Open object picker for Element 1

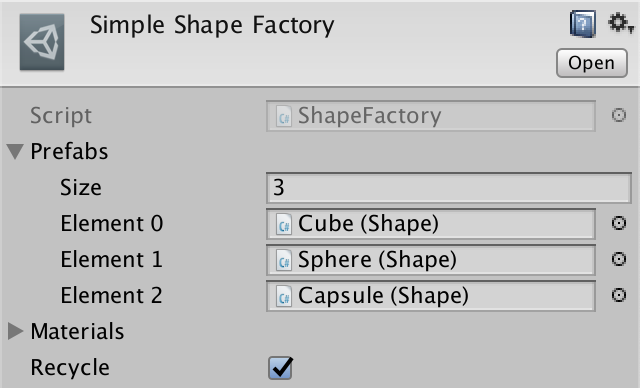[x=619, y=259]
